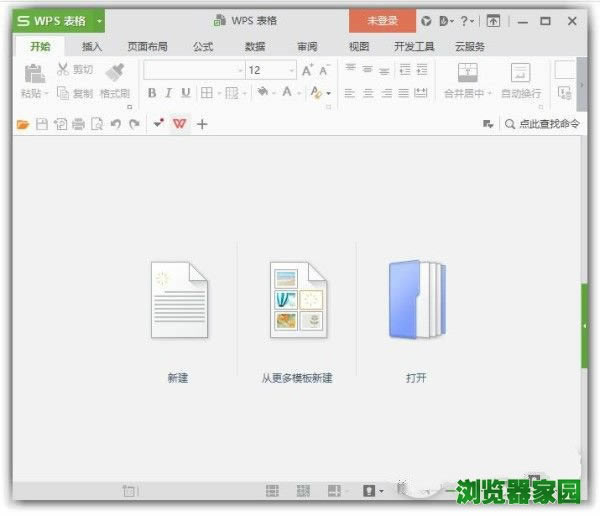Switch to the 数据 tab
Screen dimensions: 600x516
coord(255,47)
